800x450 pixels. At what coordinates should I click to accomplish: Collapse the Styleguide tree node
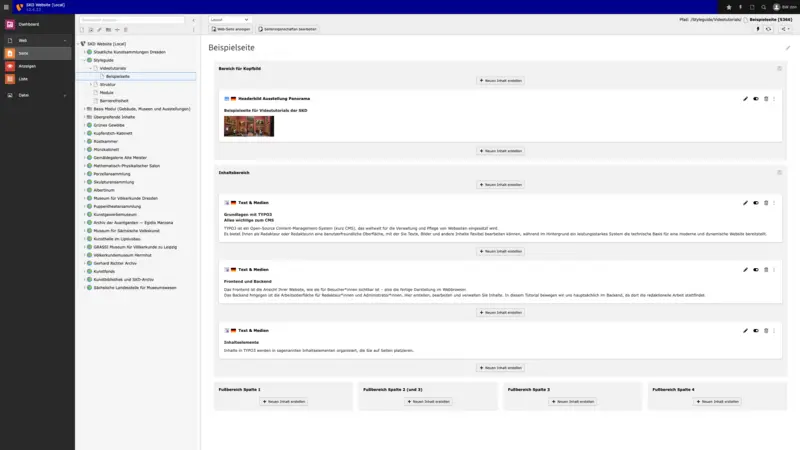[x=84, y=60]
